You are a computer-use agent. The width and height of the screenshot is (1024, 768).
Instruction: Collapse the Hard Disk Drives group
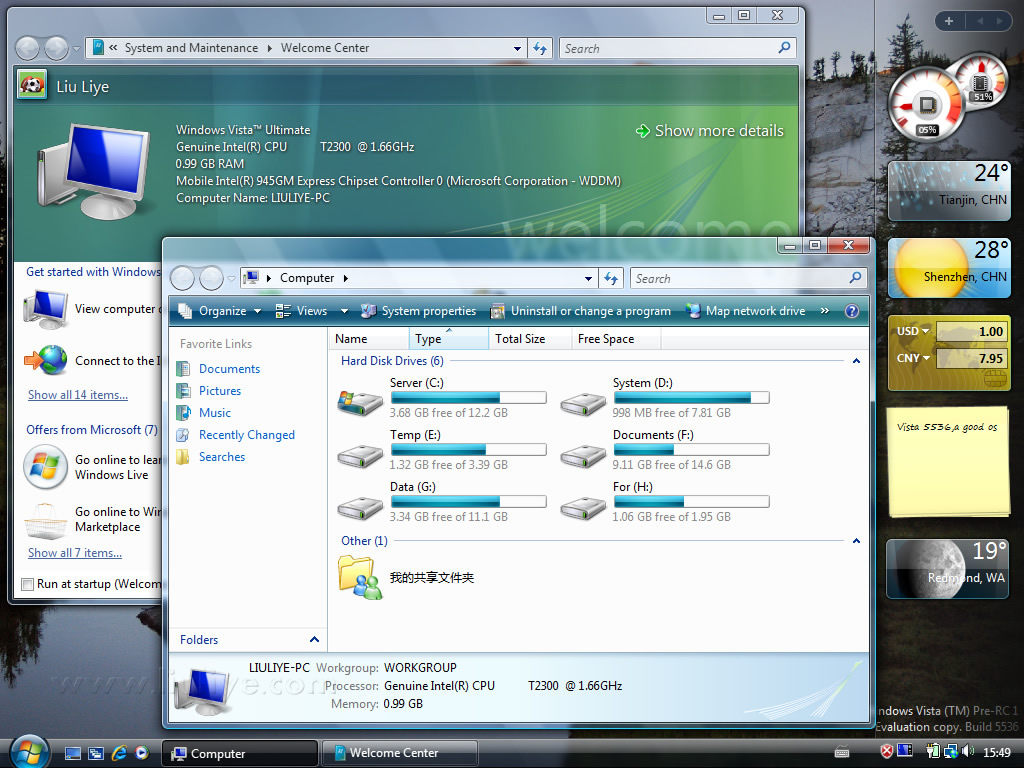pos(856,361)
